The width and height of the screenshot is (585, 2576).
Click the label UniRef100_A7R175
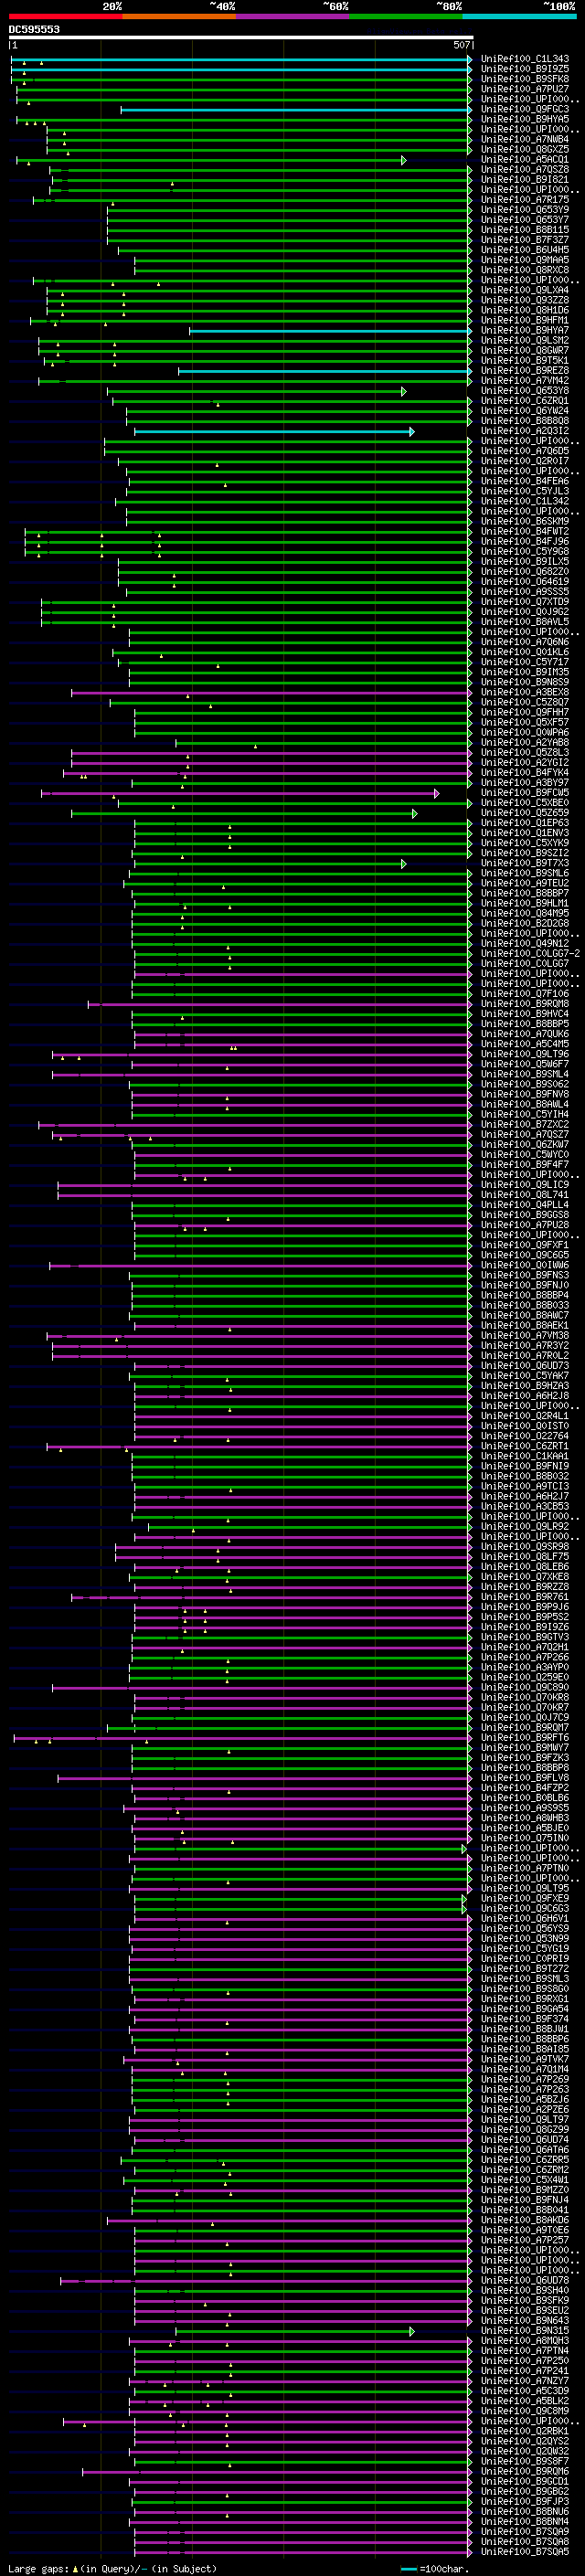(x=525, y=199)
